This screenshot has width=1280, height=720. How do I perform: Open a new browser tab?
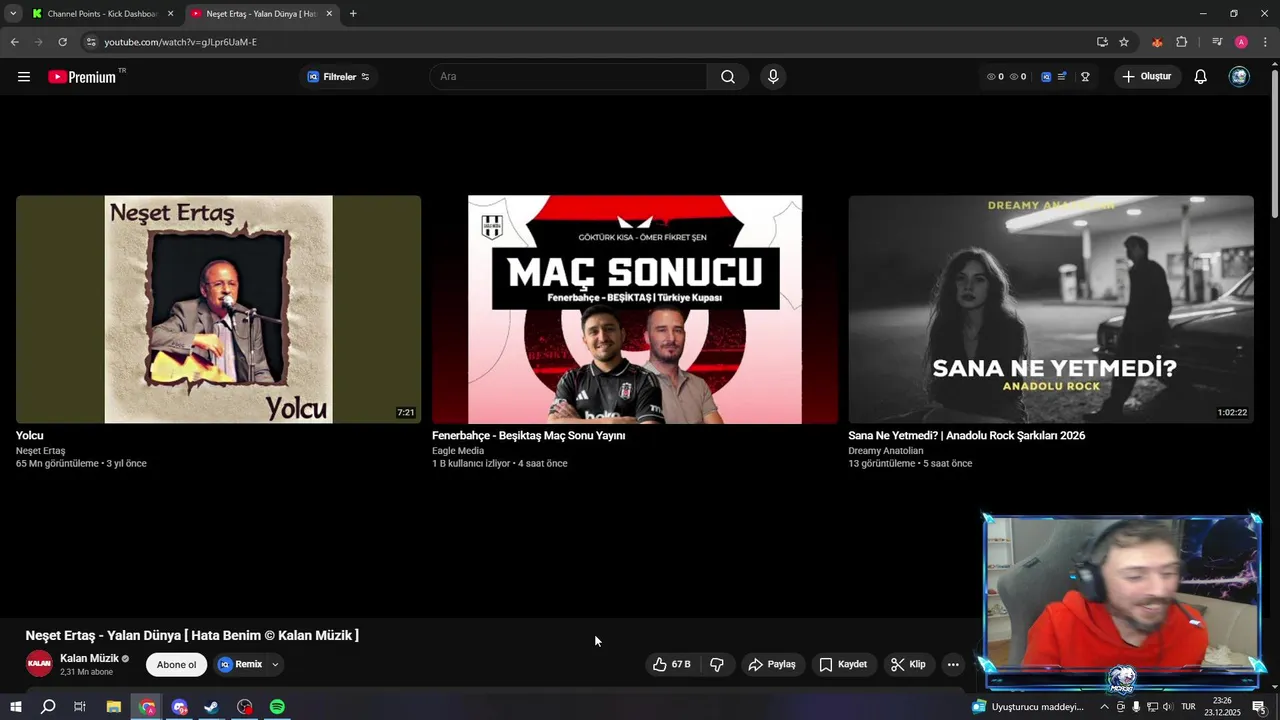[353, 14]
